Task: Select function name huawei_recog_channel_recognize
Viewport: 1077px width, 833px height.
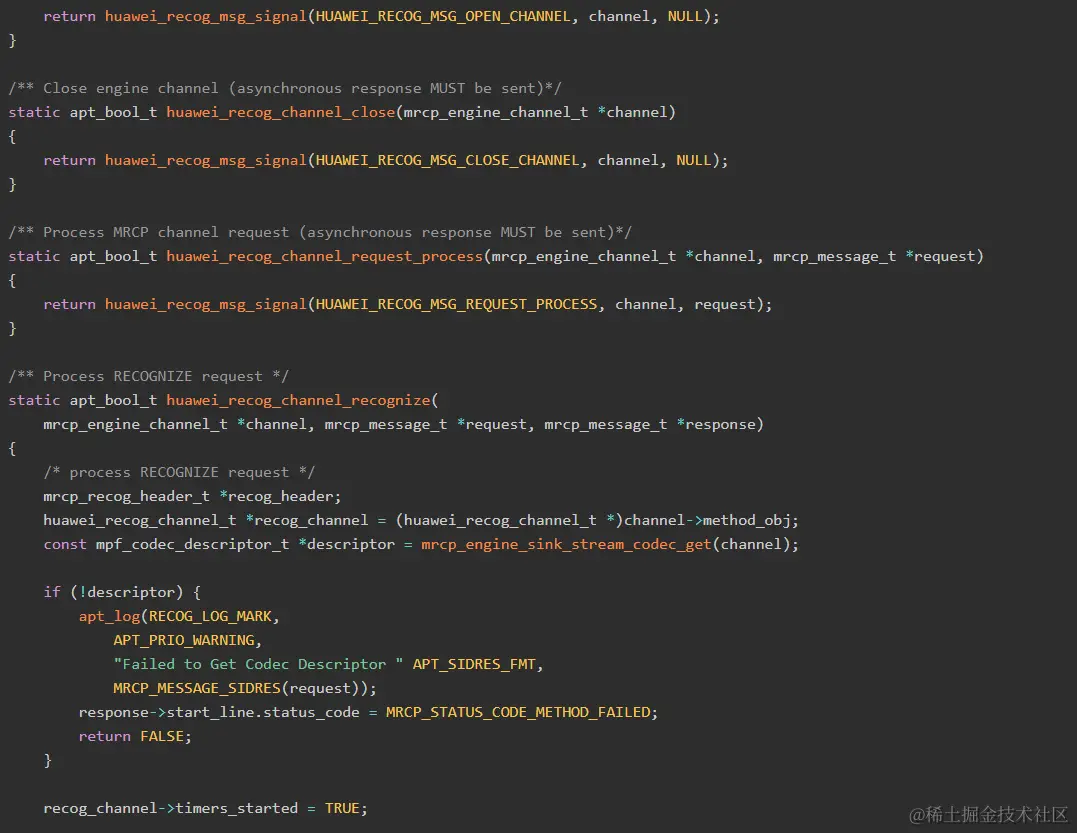Action: [x=298, y=400]
